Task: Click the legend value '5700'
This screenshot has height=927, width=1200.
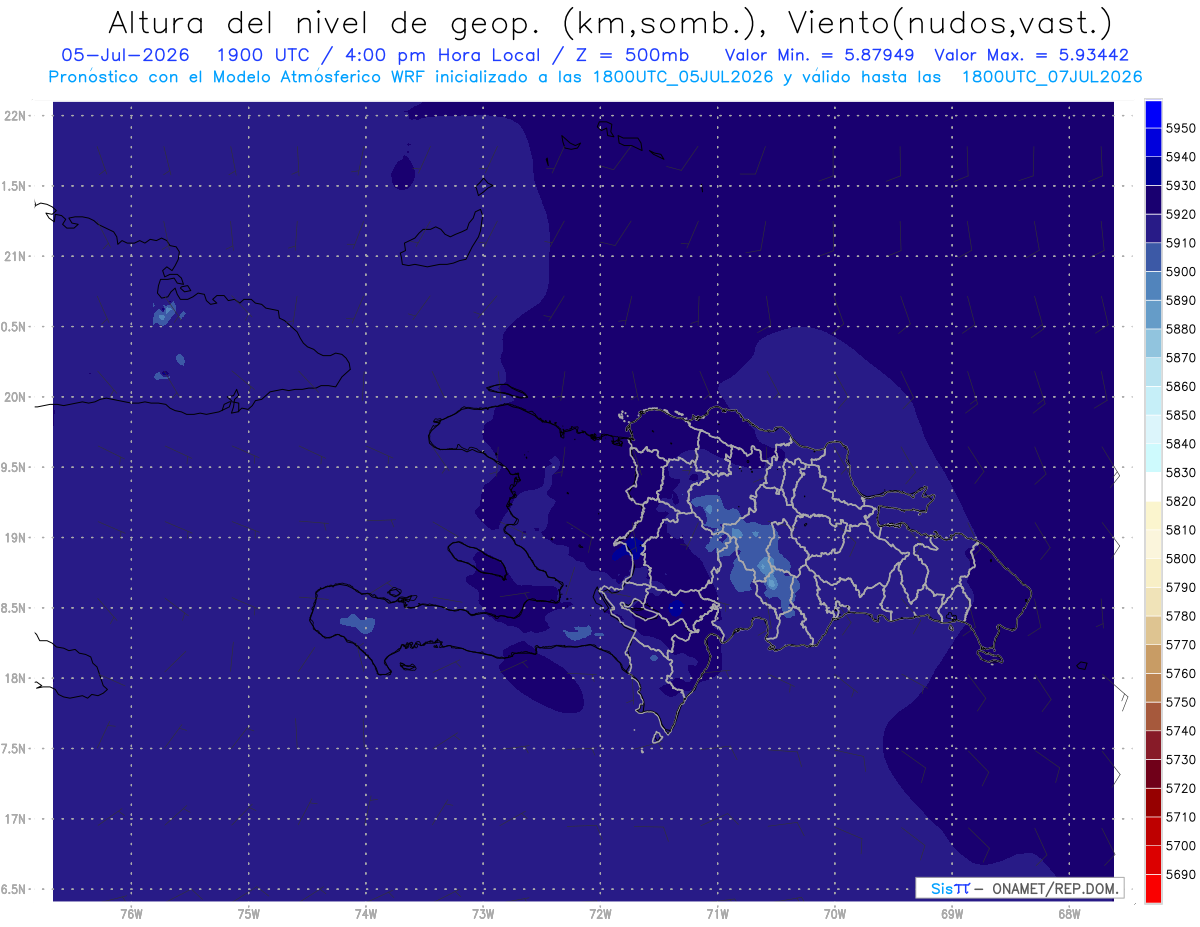Action: pos(1180,845)
